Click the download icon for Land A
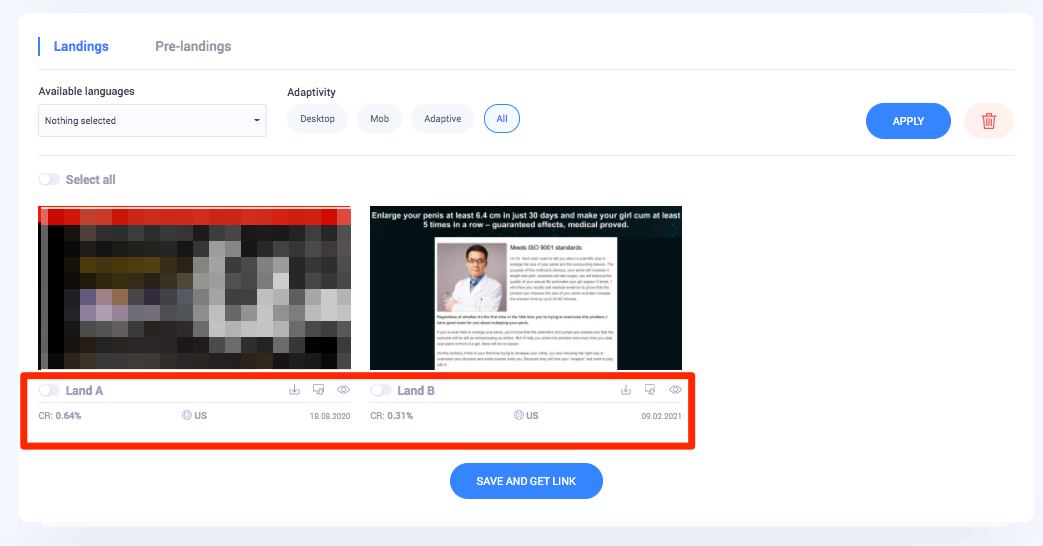Screen dimensions: 1043x546 click(294, 390)
